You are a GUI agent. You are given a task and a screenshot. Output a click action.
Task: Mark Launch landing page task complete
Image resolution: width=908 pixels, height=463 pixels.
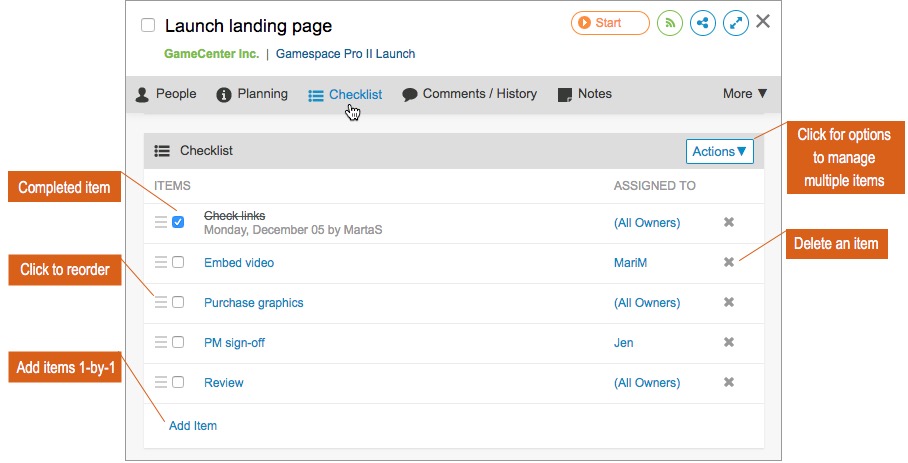pos(148,25)
